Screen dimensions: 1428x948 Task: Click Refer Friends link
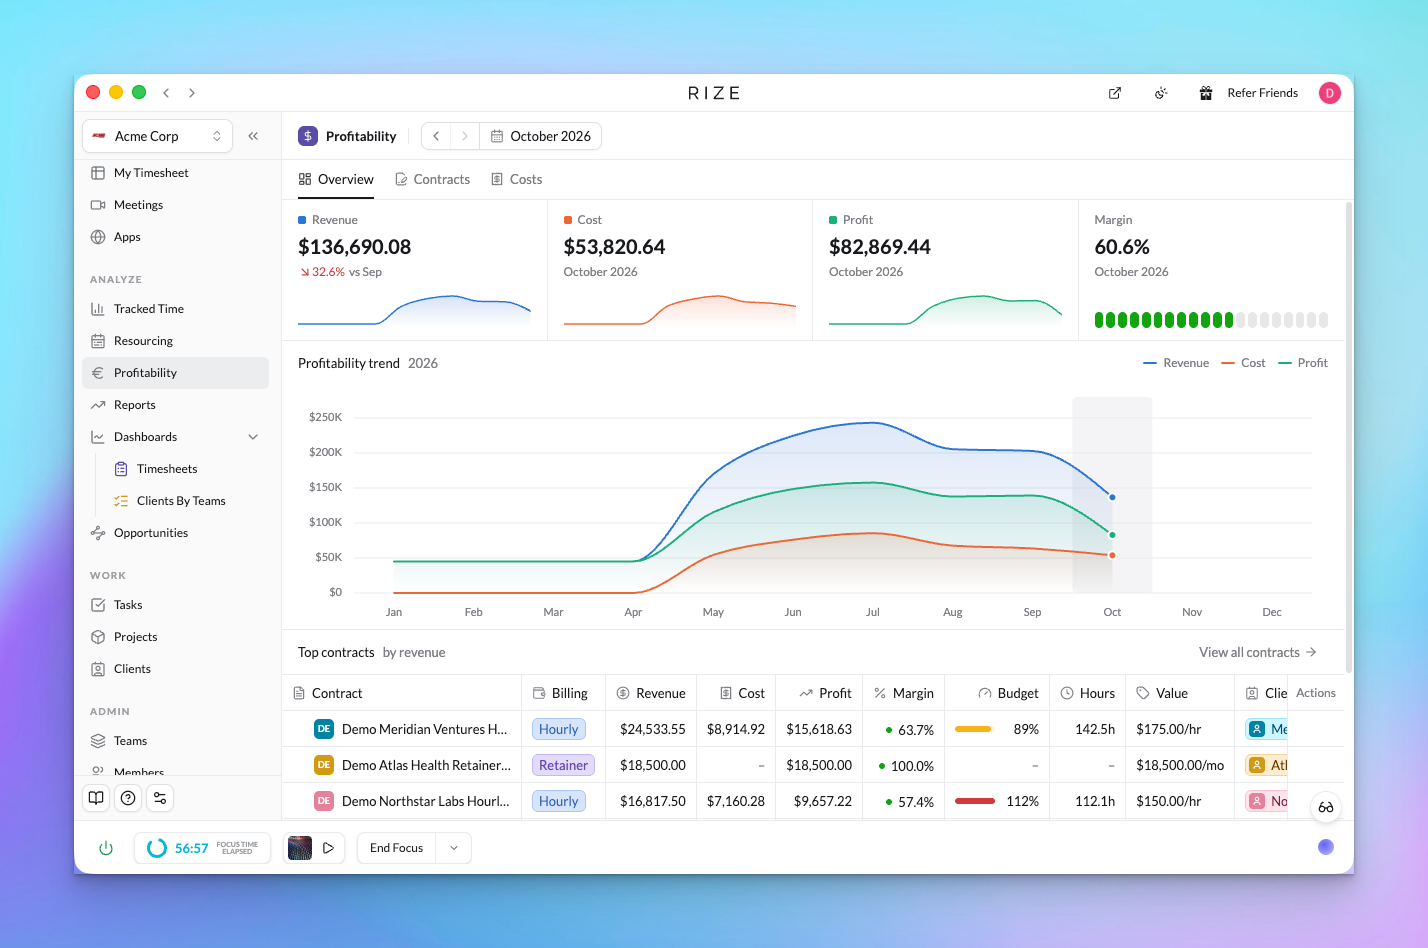(1263, 93)
